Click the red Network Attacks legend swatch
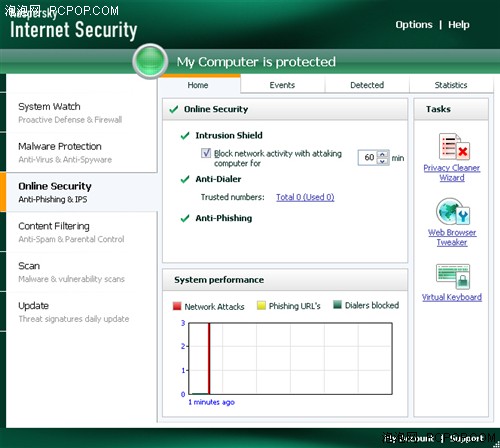Viewport: 500px width, 448px height. 177,306
